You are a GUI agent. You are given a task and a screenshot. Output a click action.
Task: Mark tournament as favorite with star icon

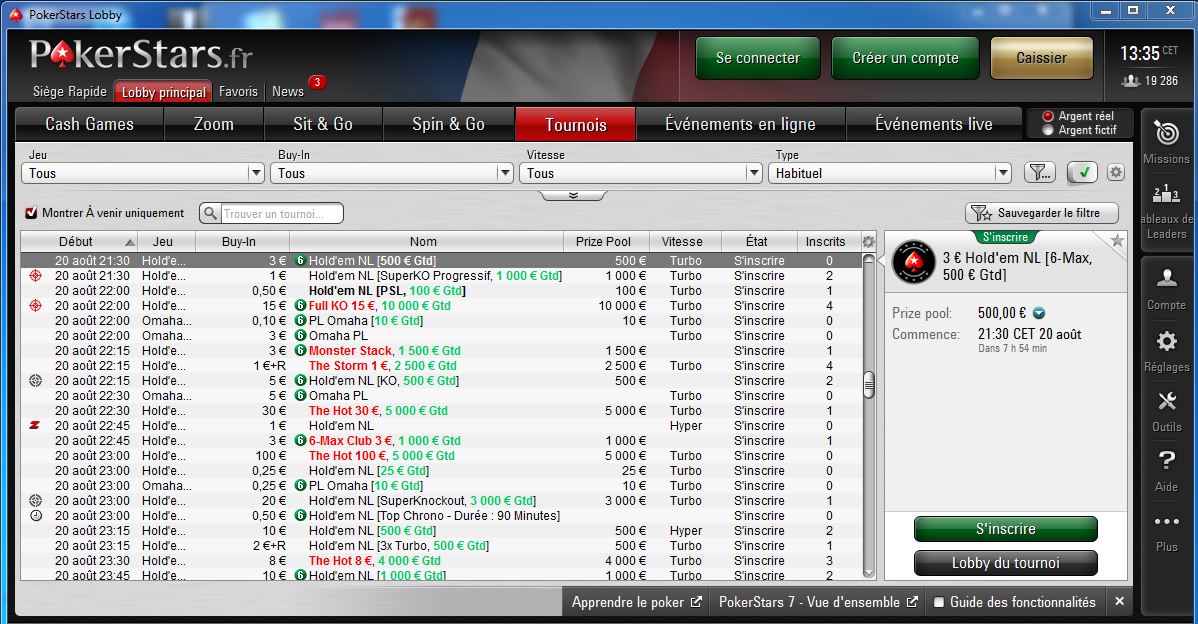tap(1117, 241)
